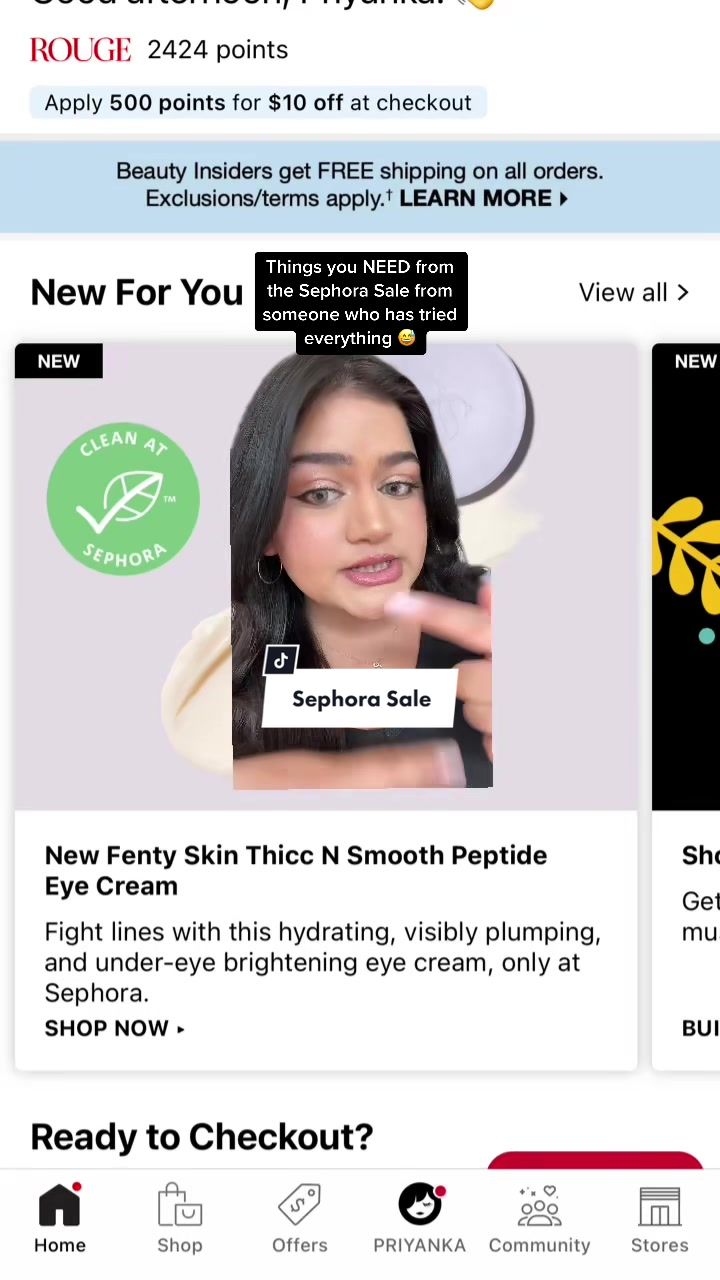
Task: Open the Stores building icon
Action: tap(659, 1207)
